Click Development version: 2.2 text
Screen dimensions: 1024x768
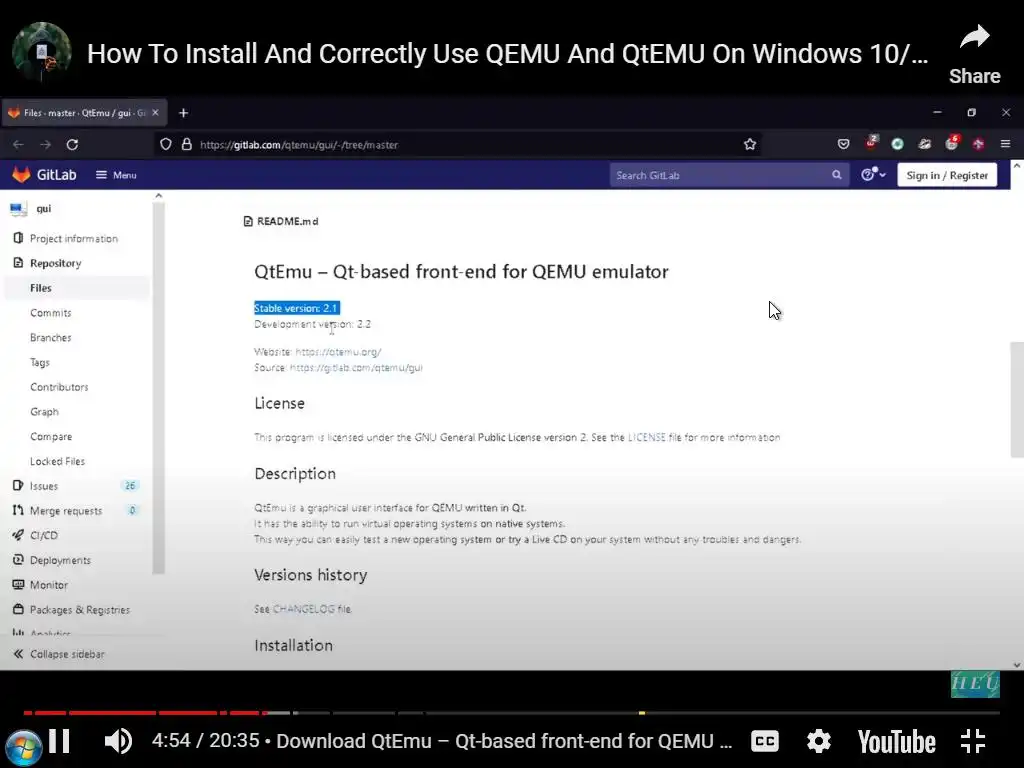point(312,324)
